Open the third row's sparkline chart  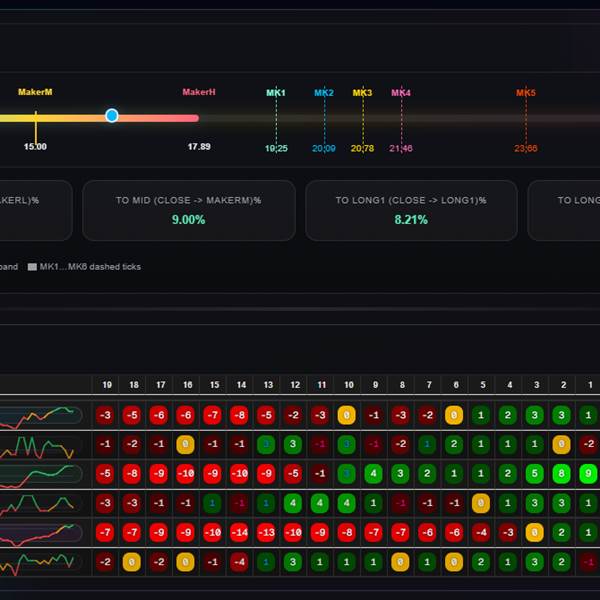click(x=42, y=473)
